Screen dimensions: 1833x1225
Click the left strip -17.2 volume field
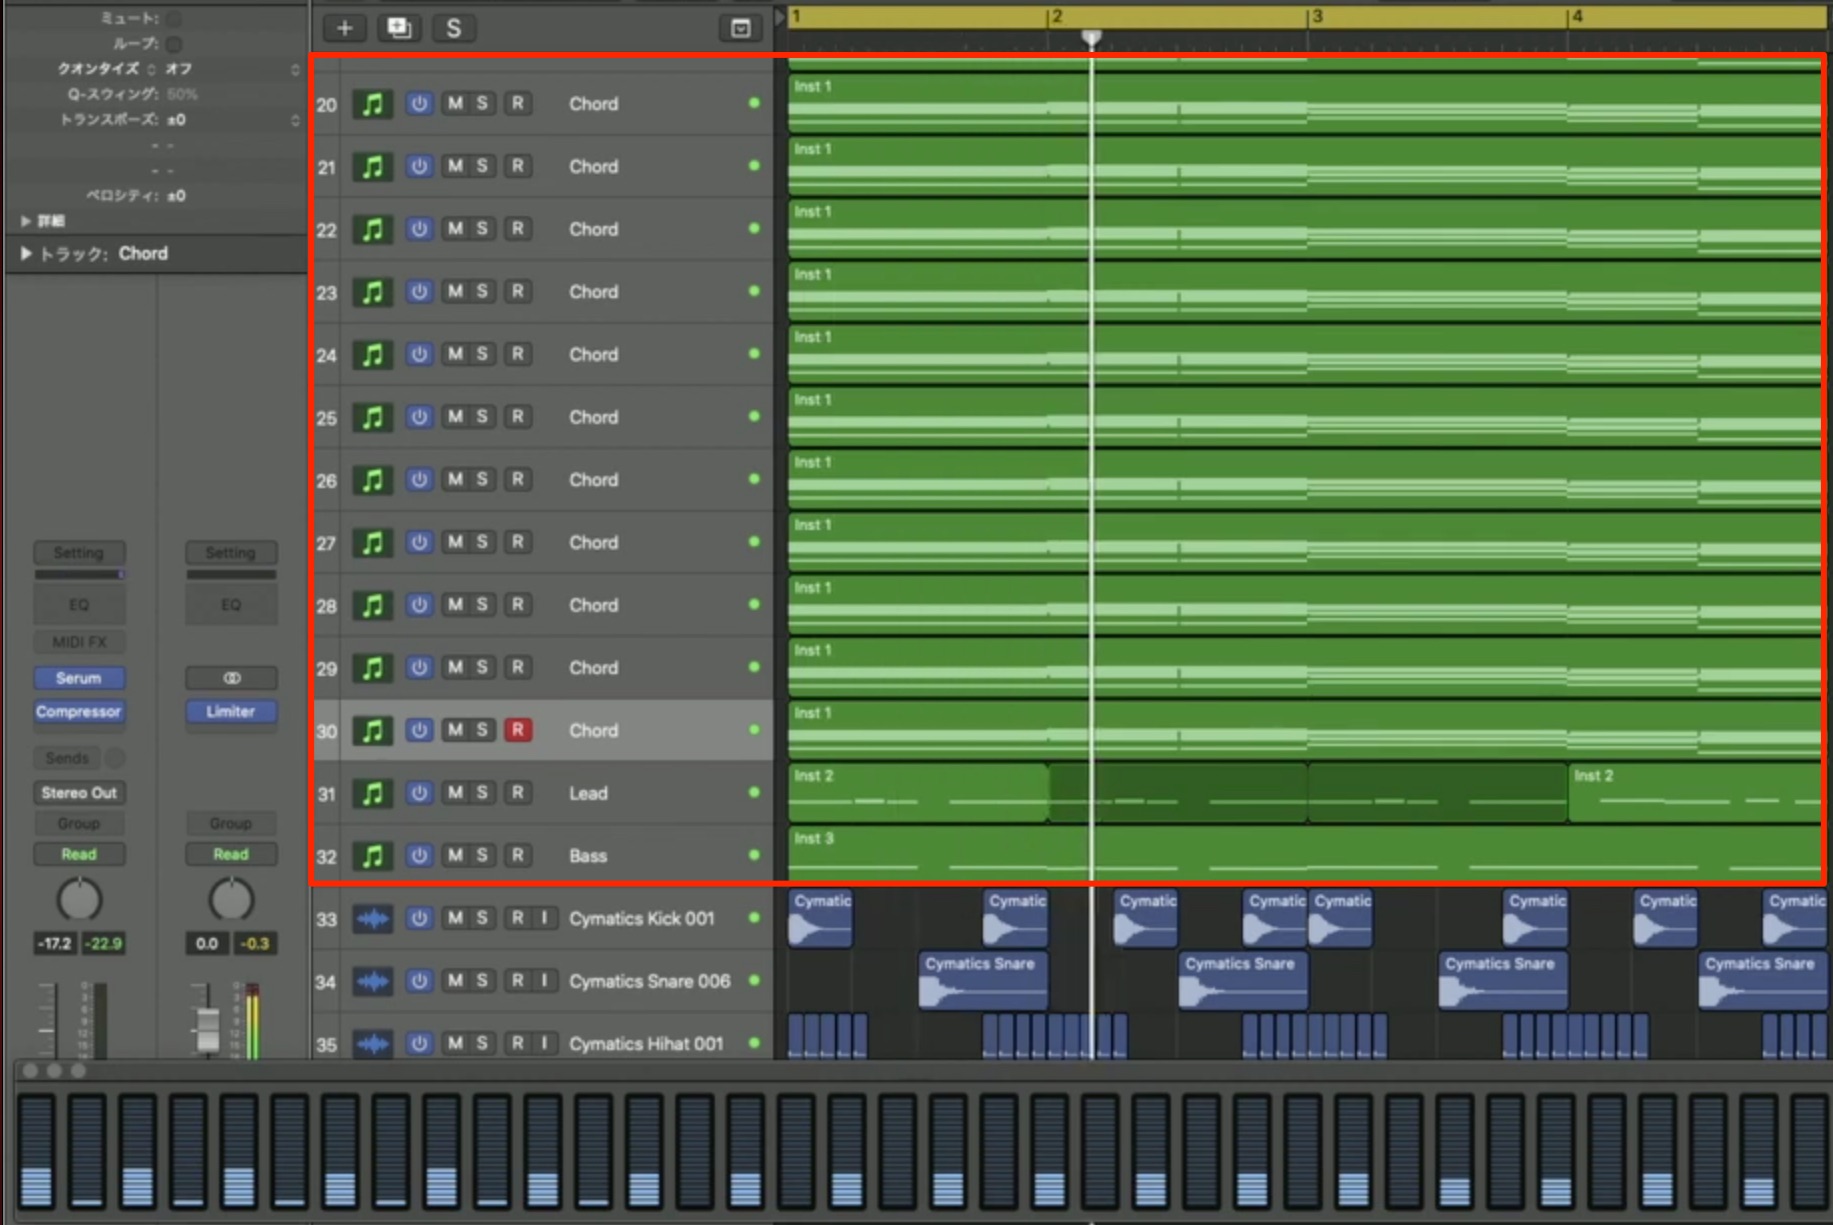[x=55, y=943]
